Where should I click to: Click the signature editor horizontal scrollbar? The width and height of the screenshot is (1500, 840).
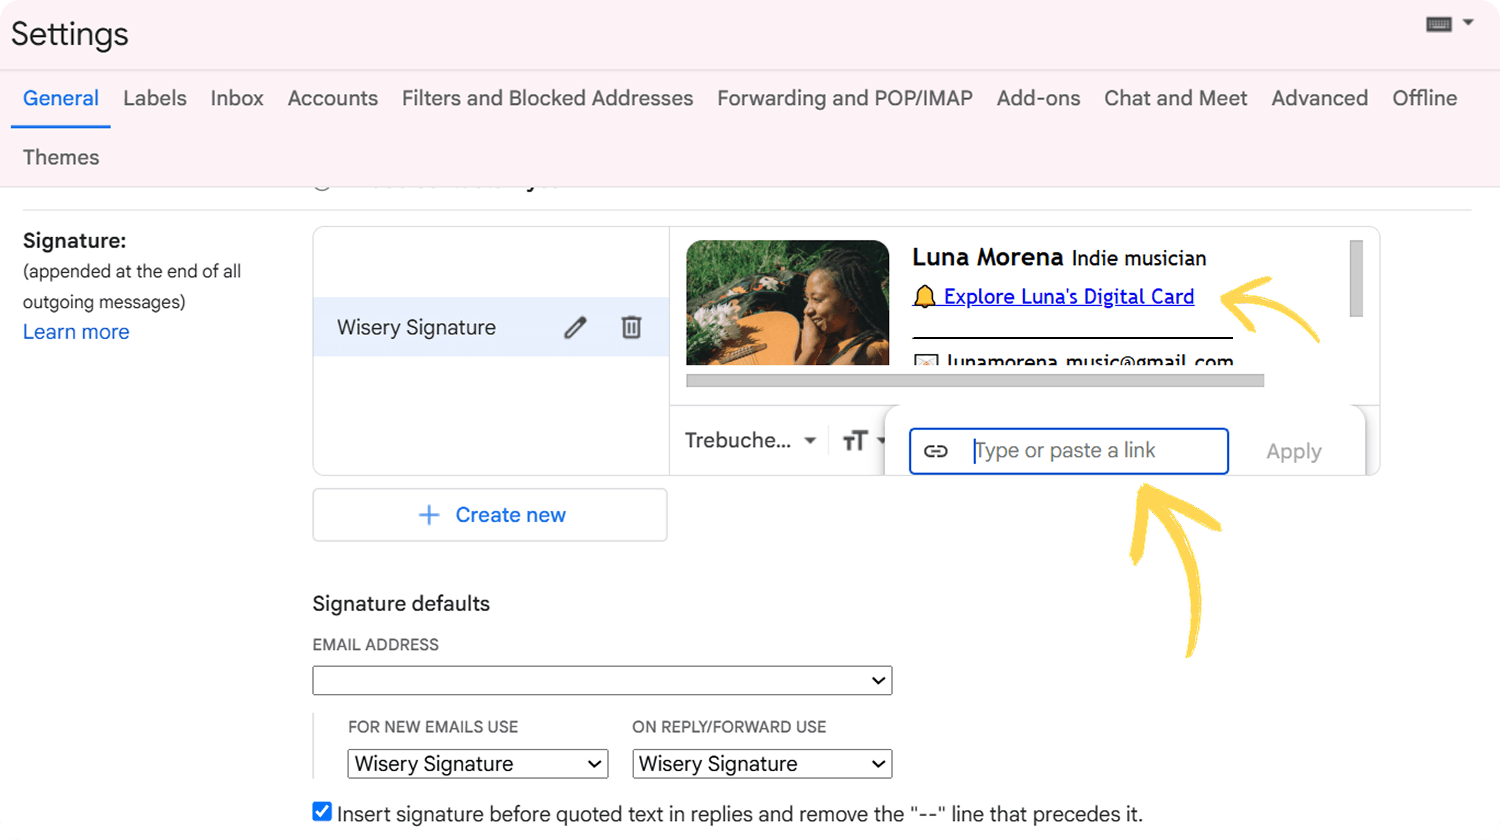click(975, 380)
